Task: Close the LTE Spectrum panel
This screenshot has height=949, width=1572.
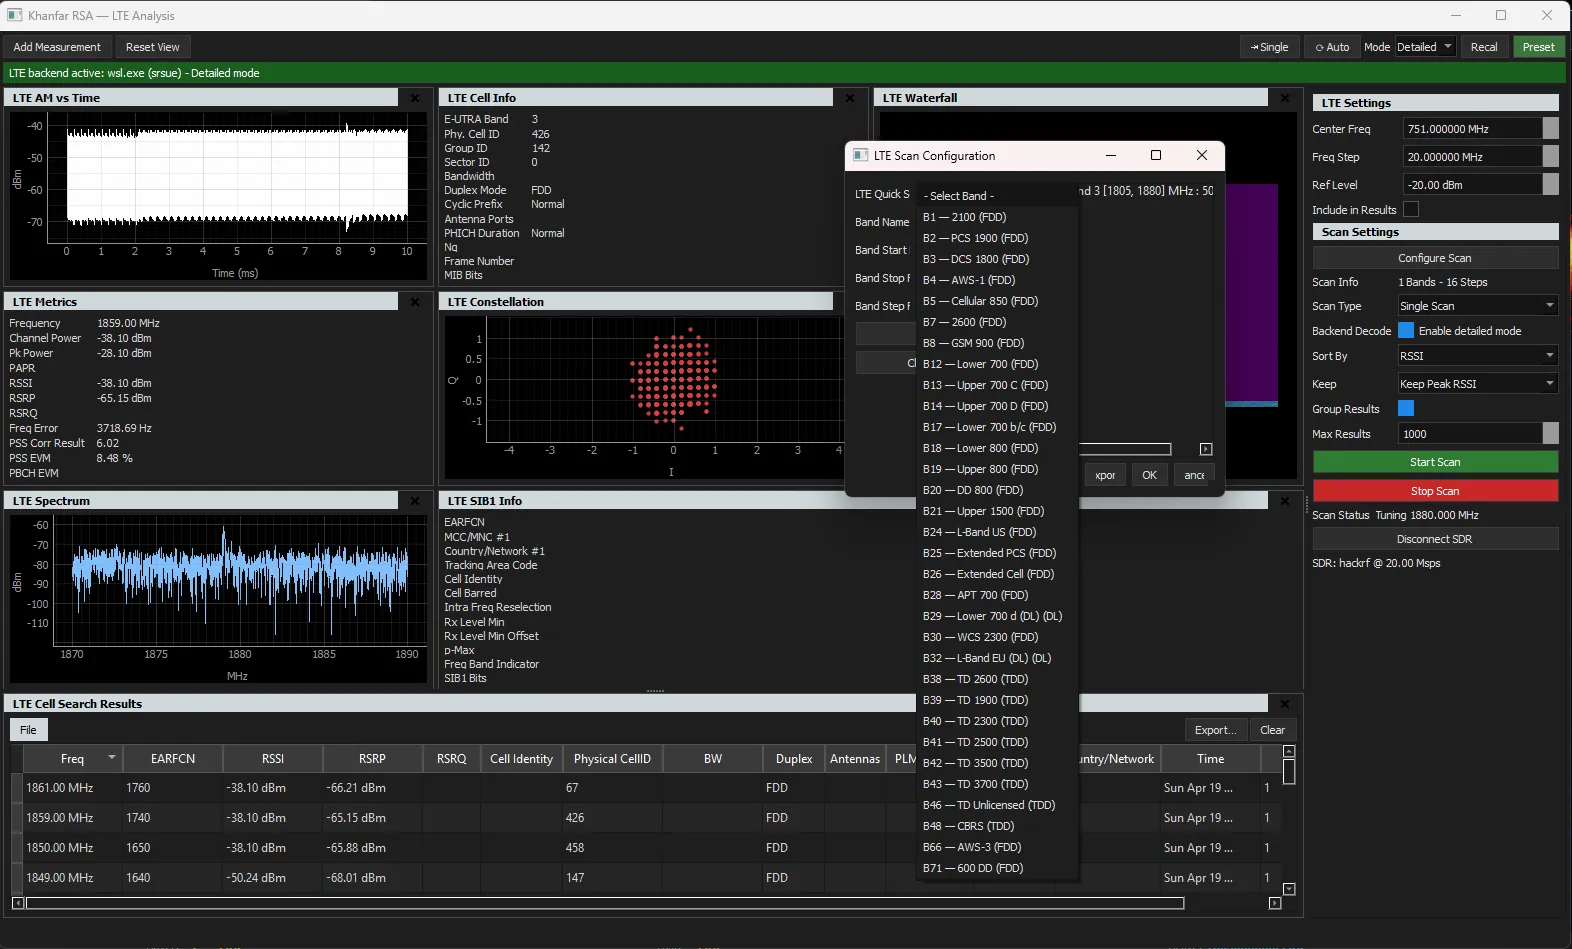Action: point(415,501)
